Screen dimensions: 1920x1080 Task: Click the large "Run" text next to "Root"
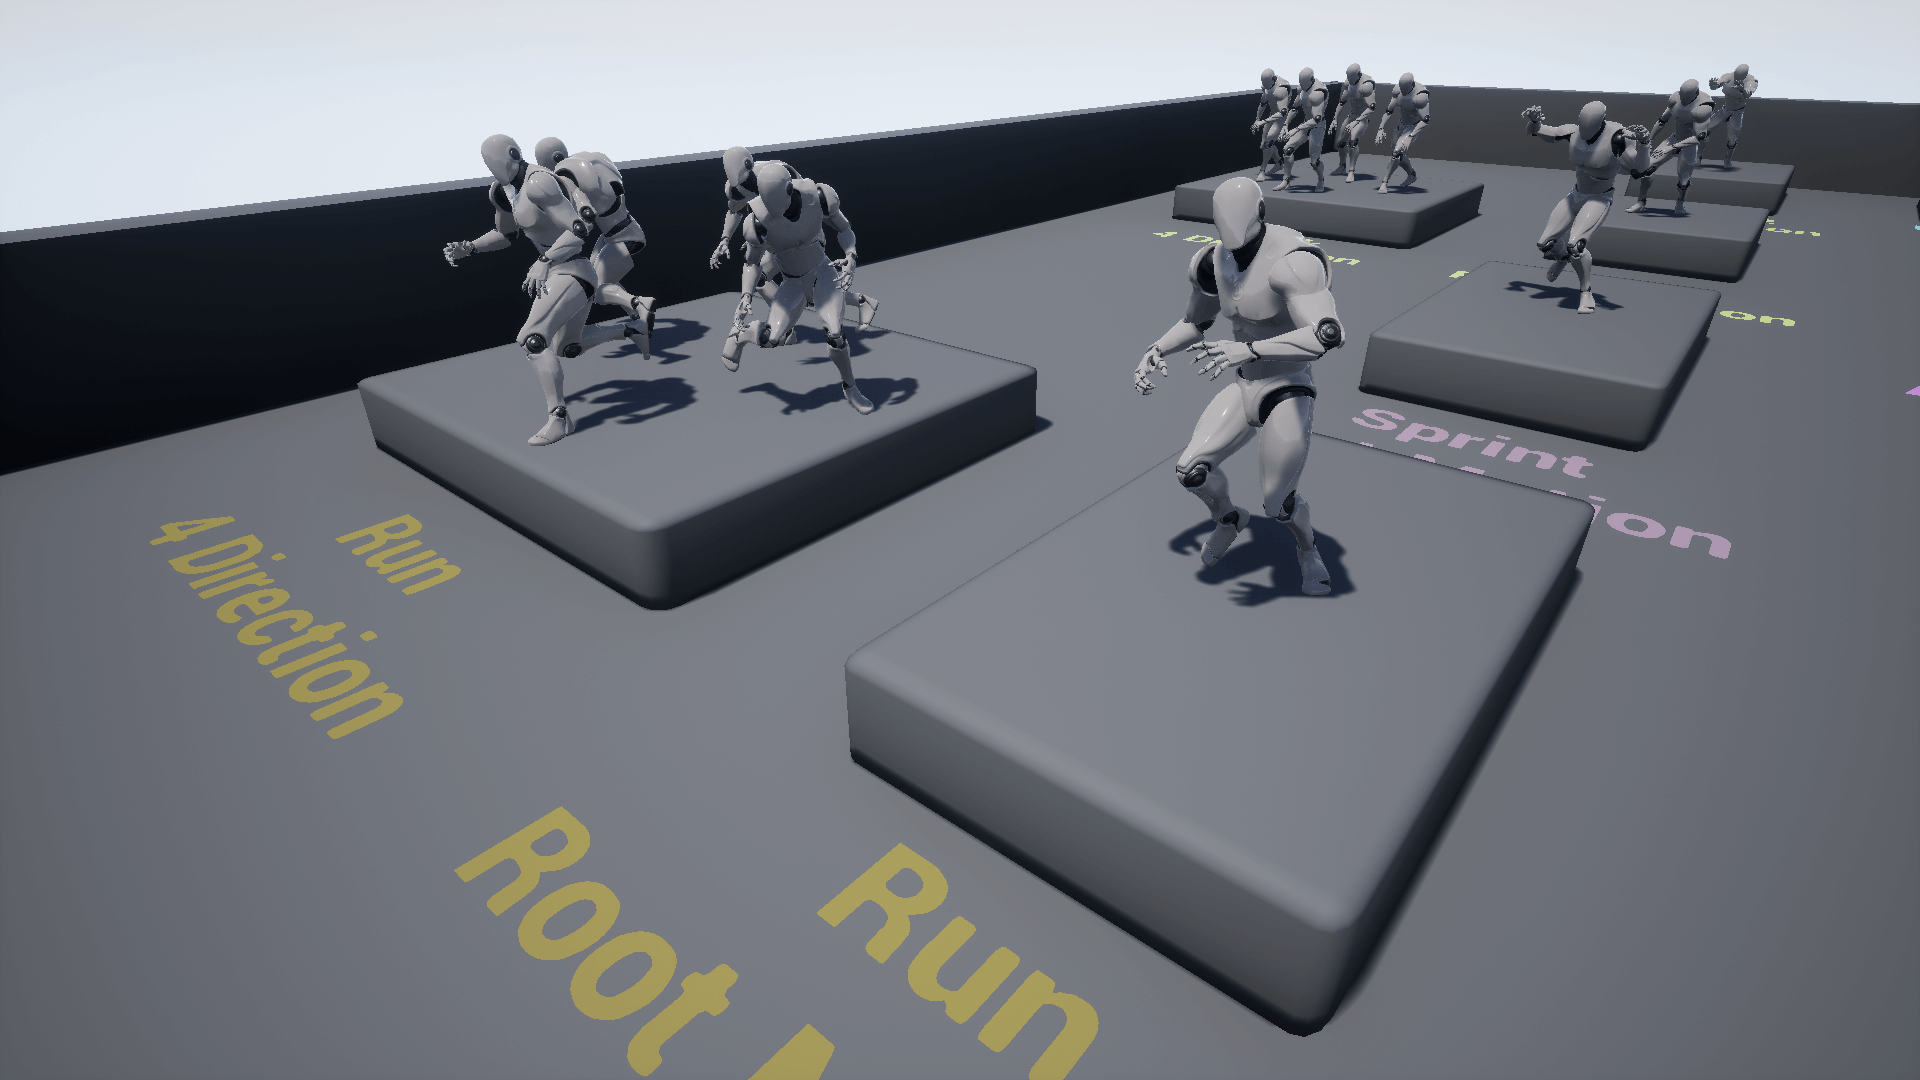click(958, 960)
